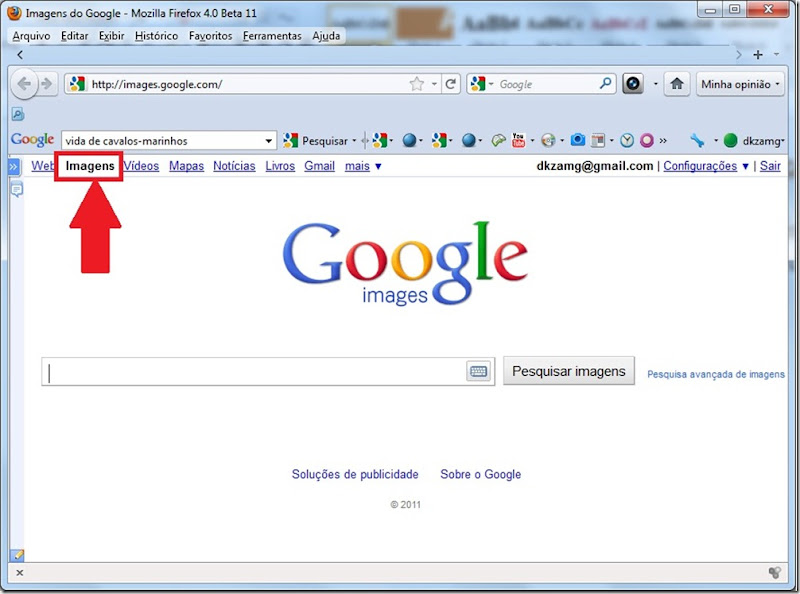The height and width of the screenshot is (594, 800).
Task: Open the home page button
Action: [677, 84]
